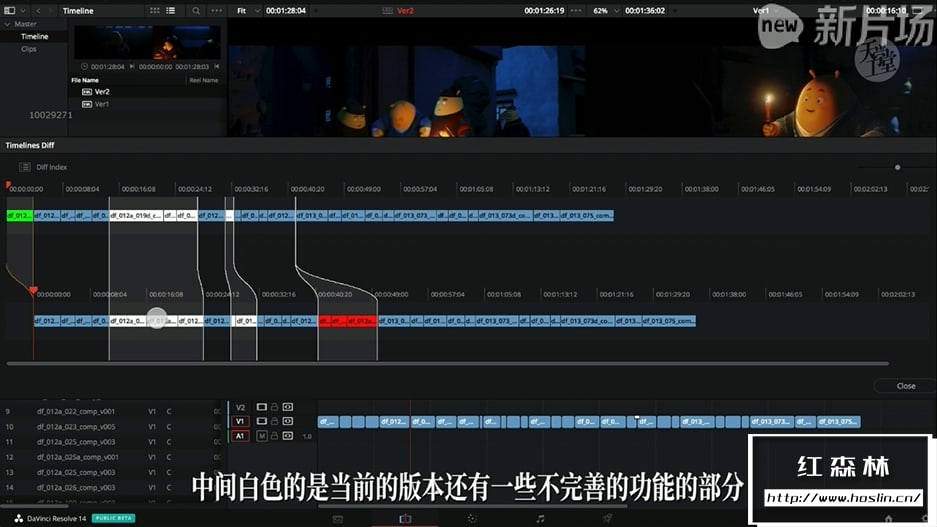Open the Diff Index label
This screenshot has height=527, width=937.
point(51,167)
